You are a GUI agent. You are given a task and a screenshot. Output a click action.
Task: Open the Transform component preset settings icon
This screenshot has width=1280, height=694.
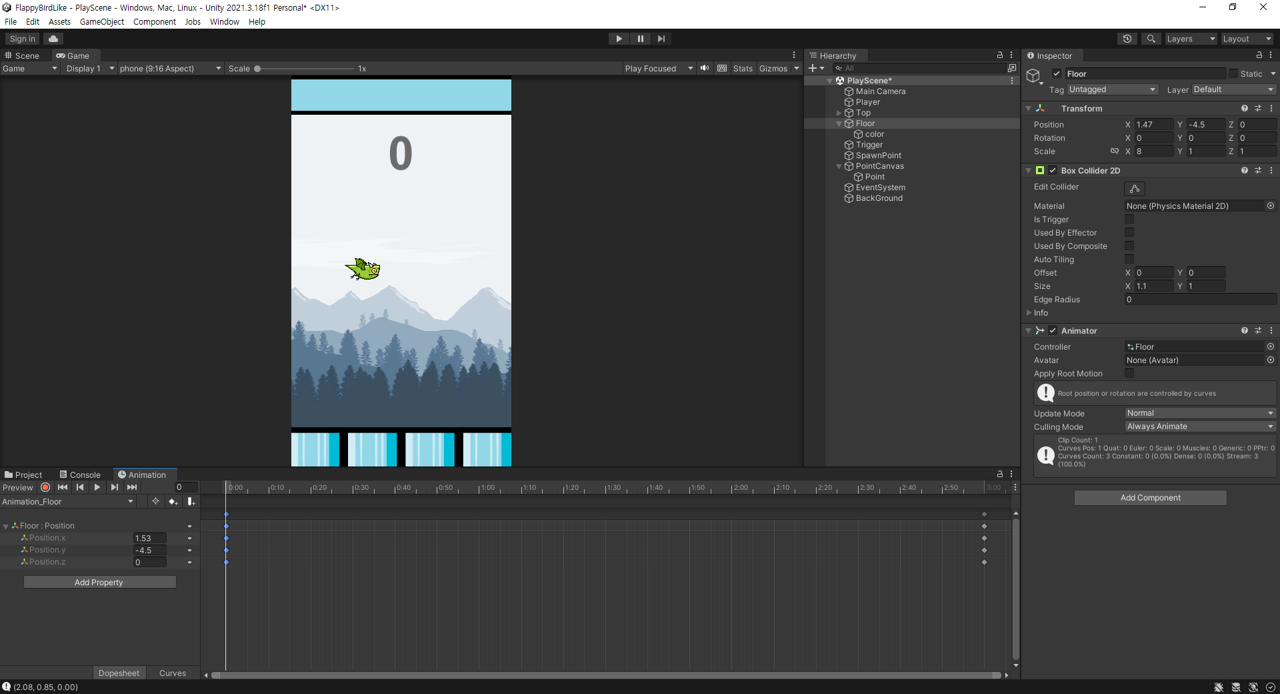[x=1258, y=109]
